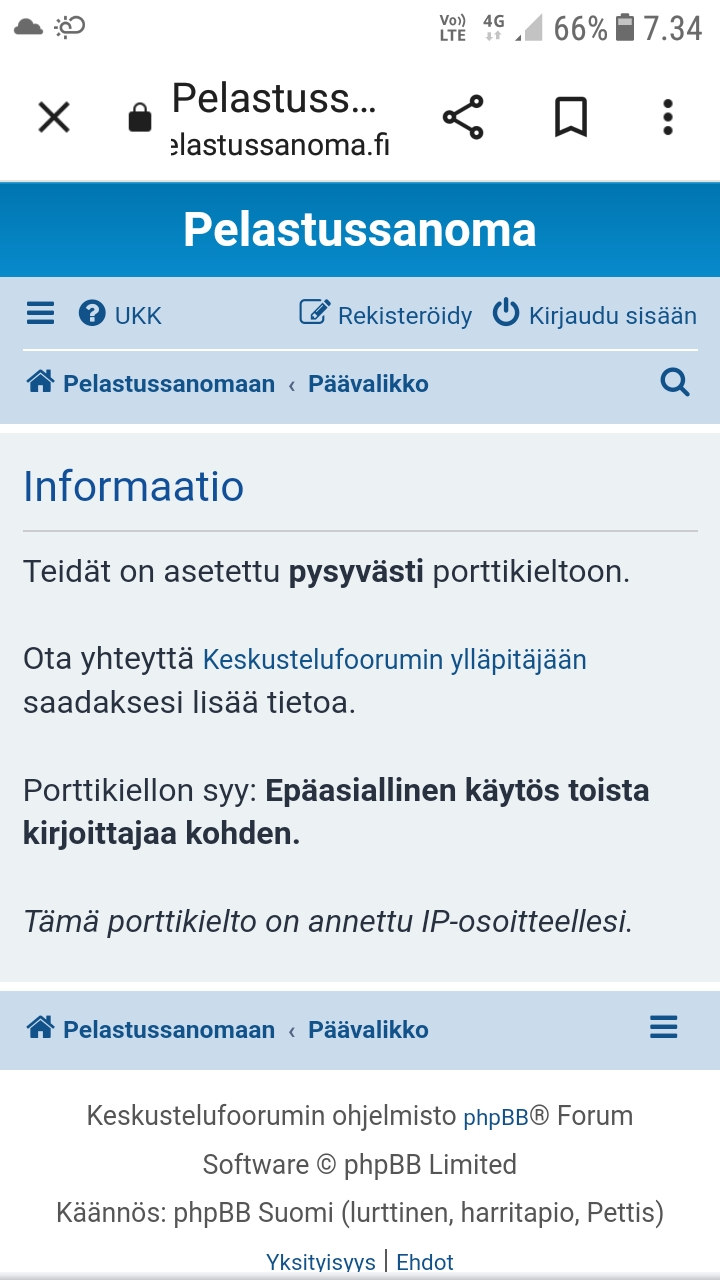720x1280 pixels.
Task: Open the phpBB software link
Action: coord(495,1118)
